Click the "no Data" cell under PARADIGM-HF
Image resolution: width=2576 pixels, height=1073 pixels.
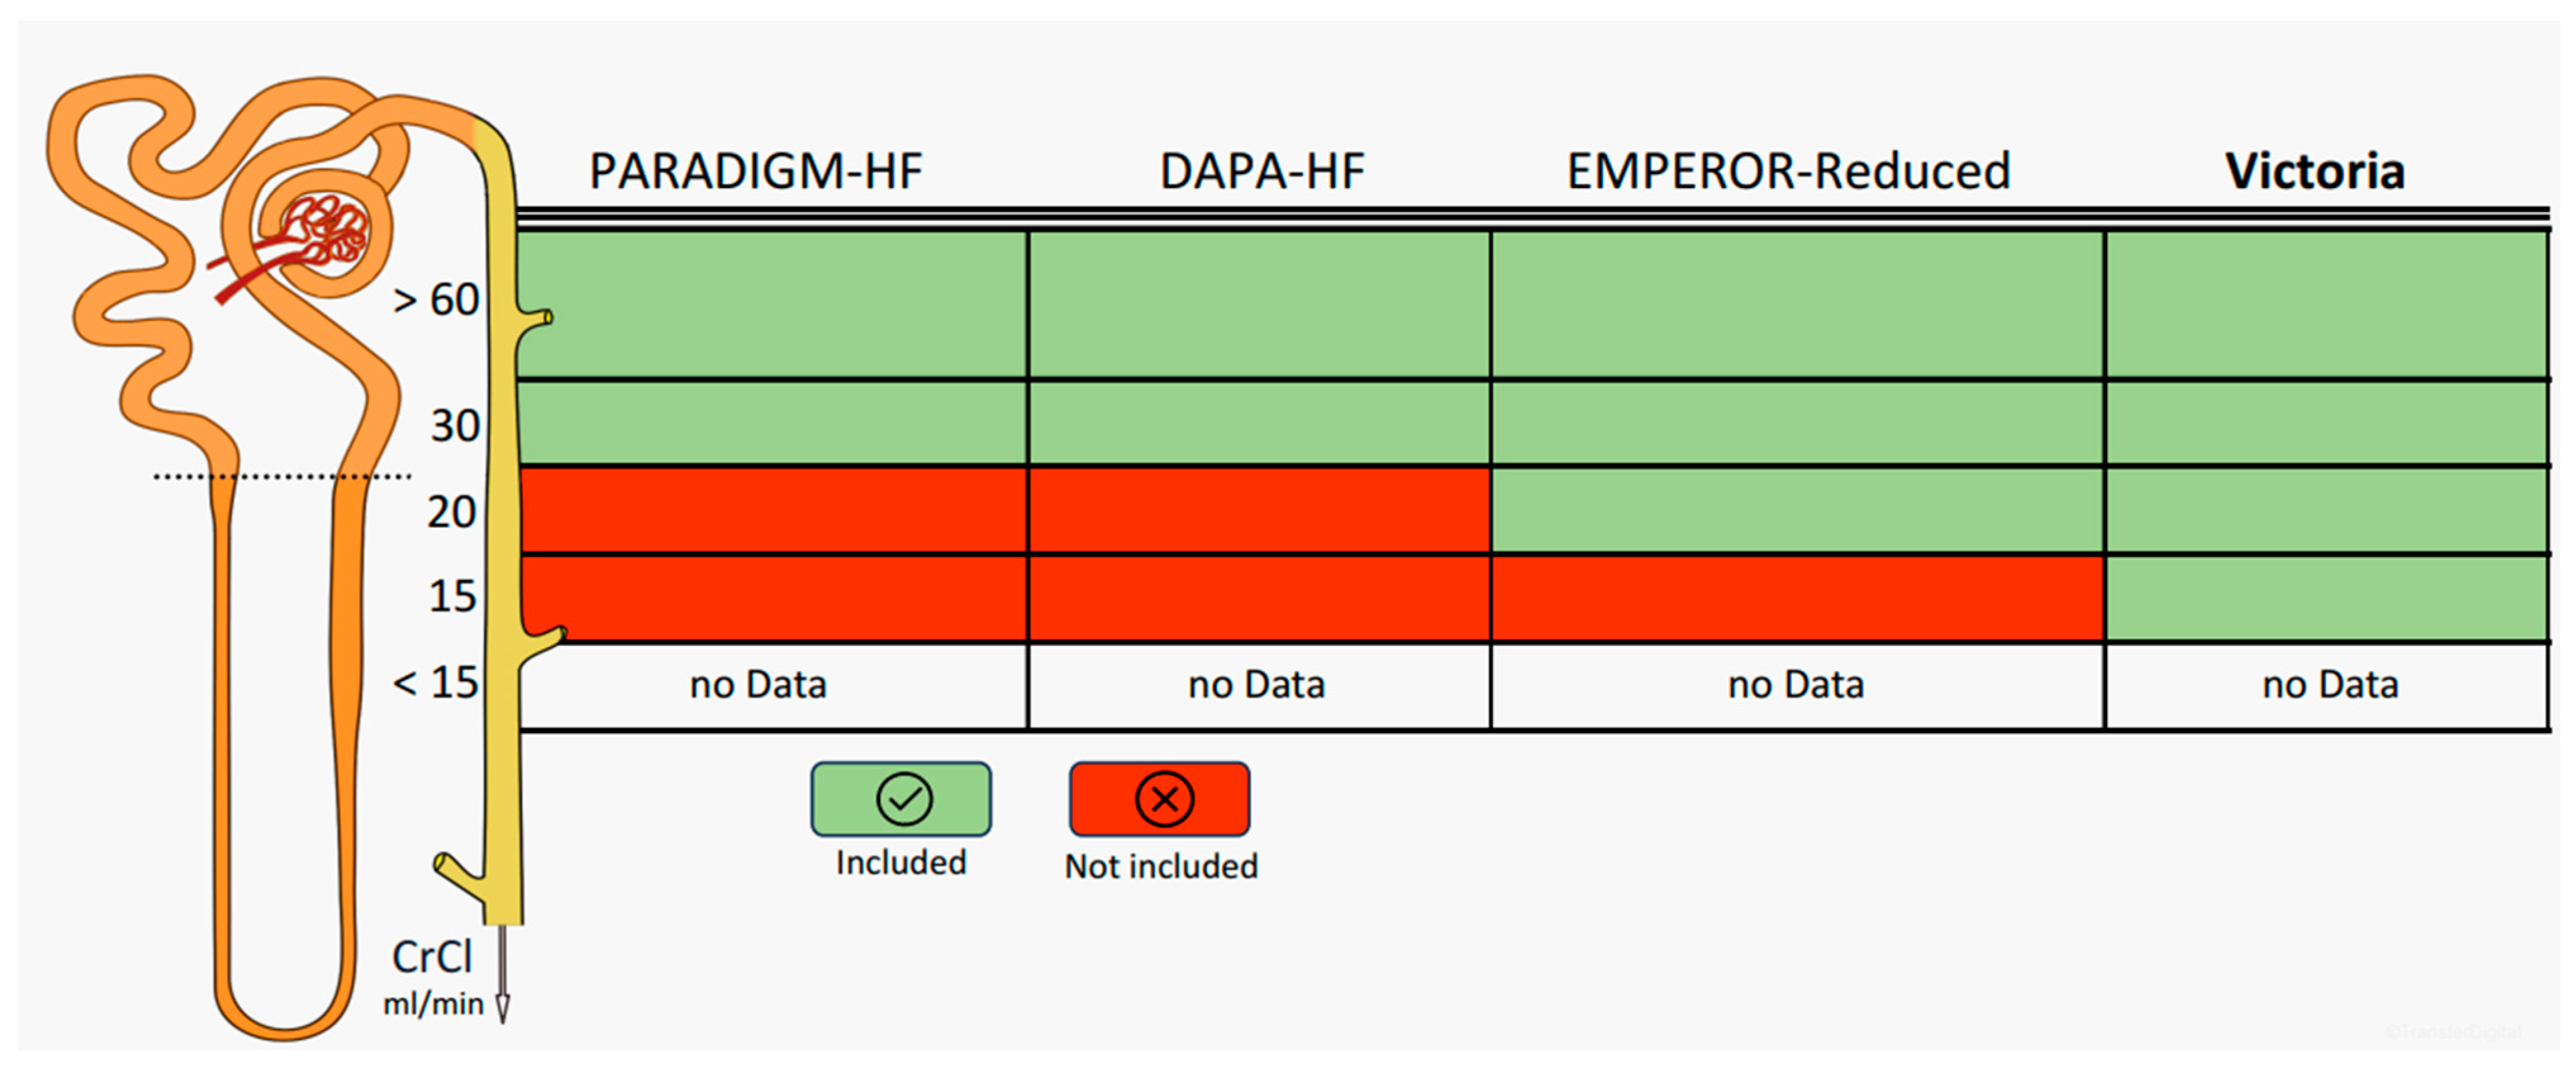758,685
